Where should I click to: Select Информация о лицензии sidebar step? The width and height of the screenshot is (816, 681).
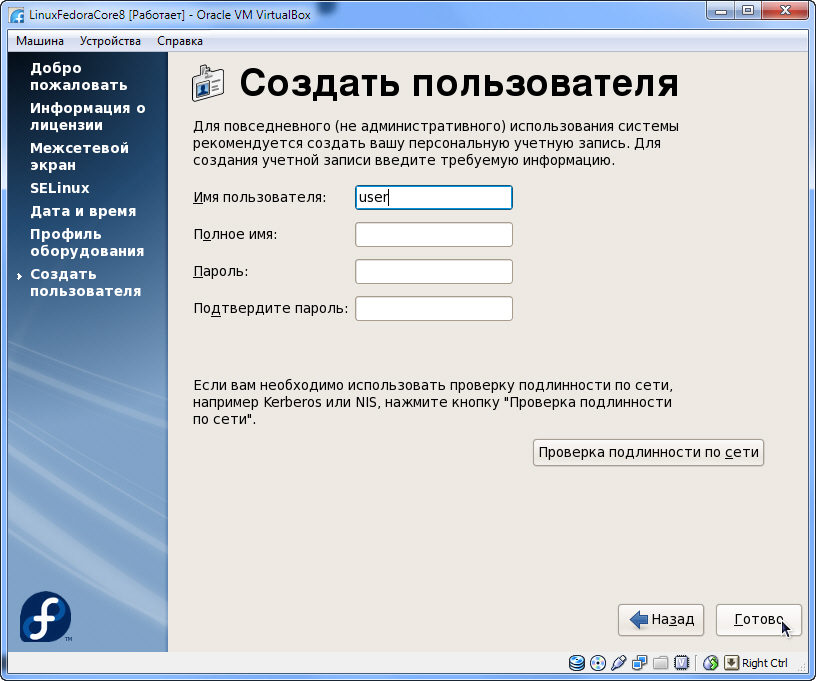click(x=87, y=117)
